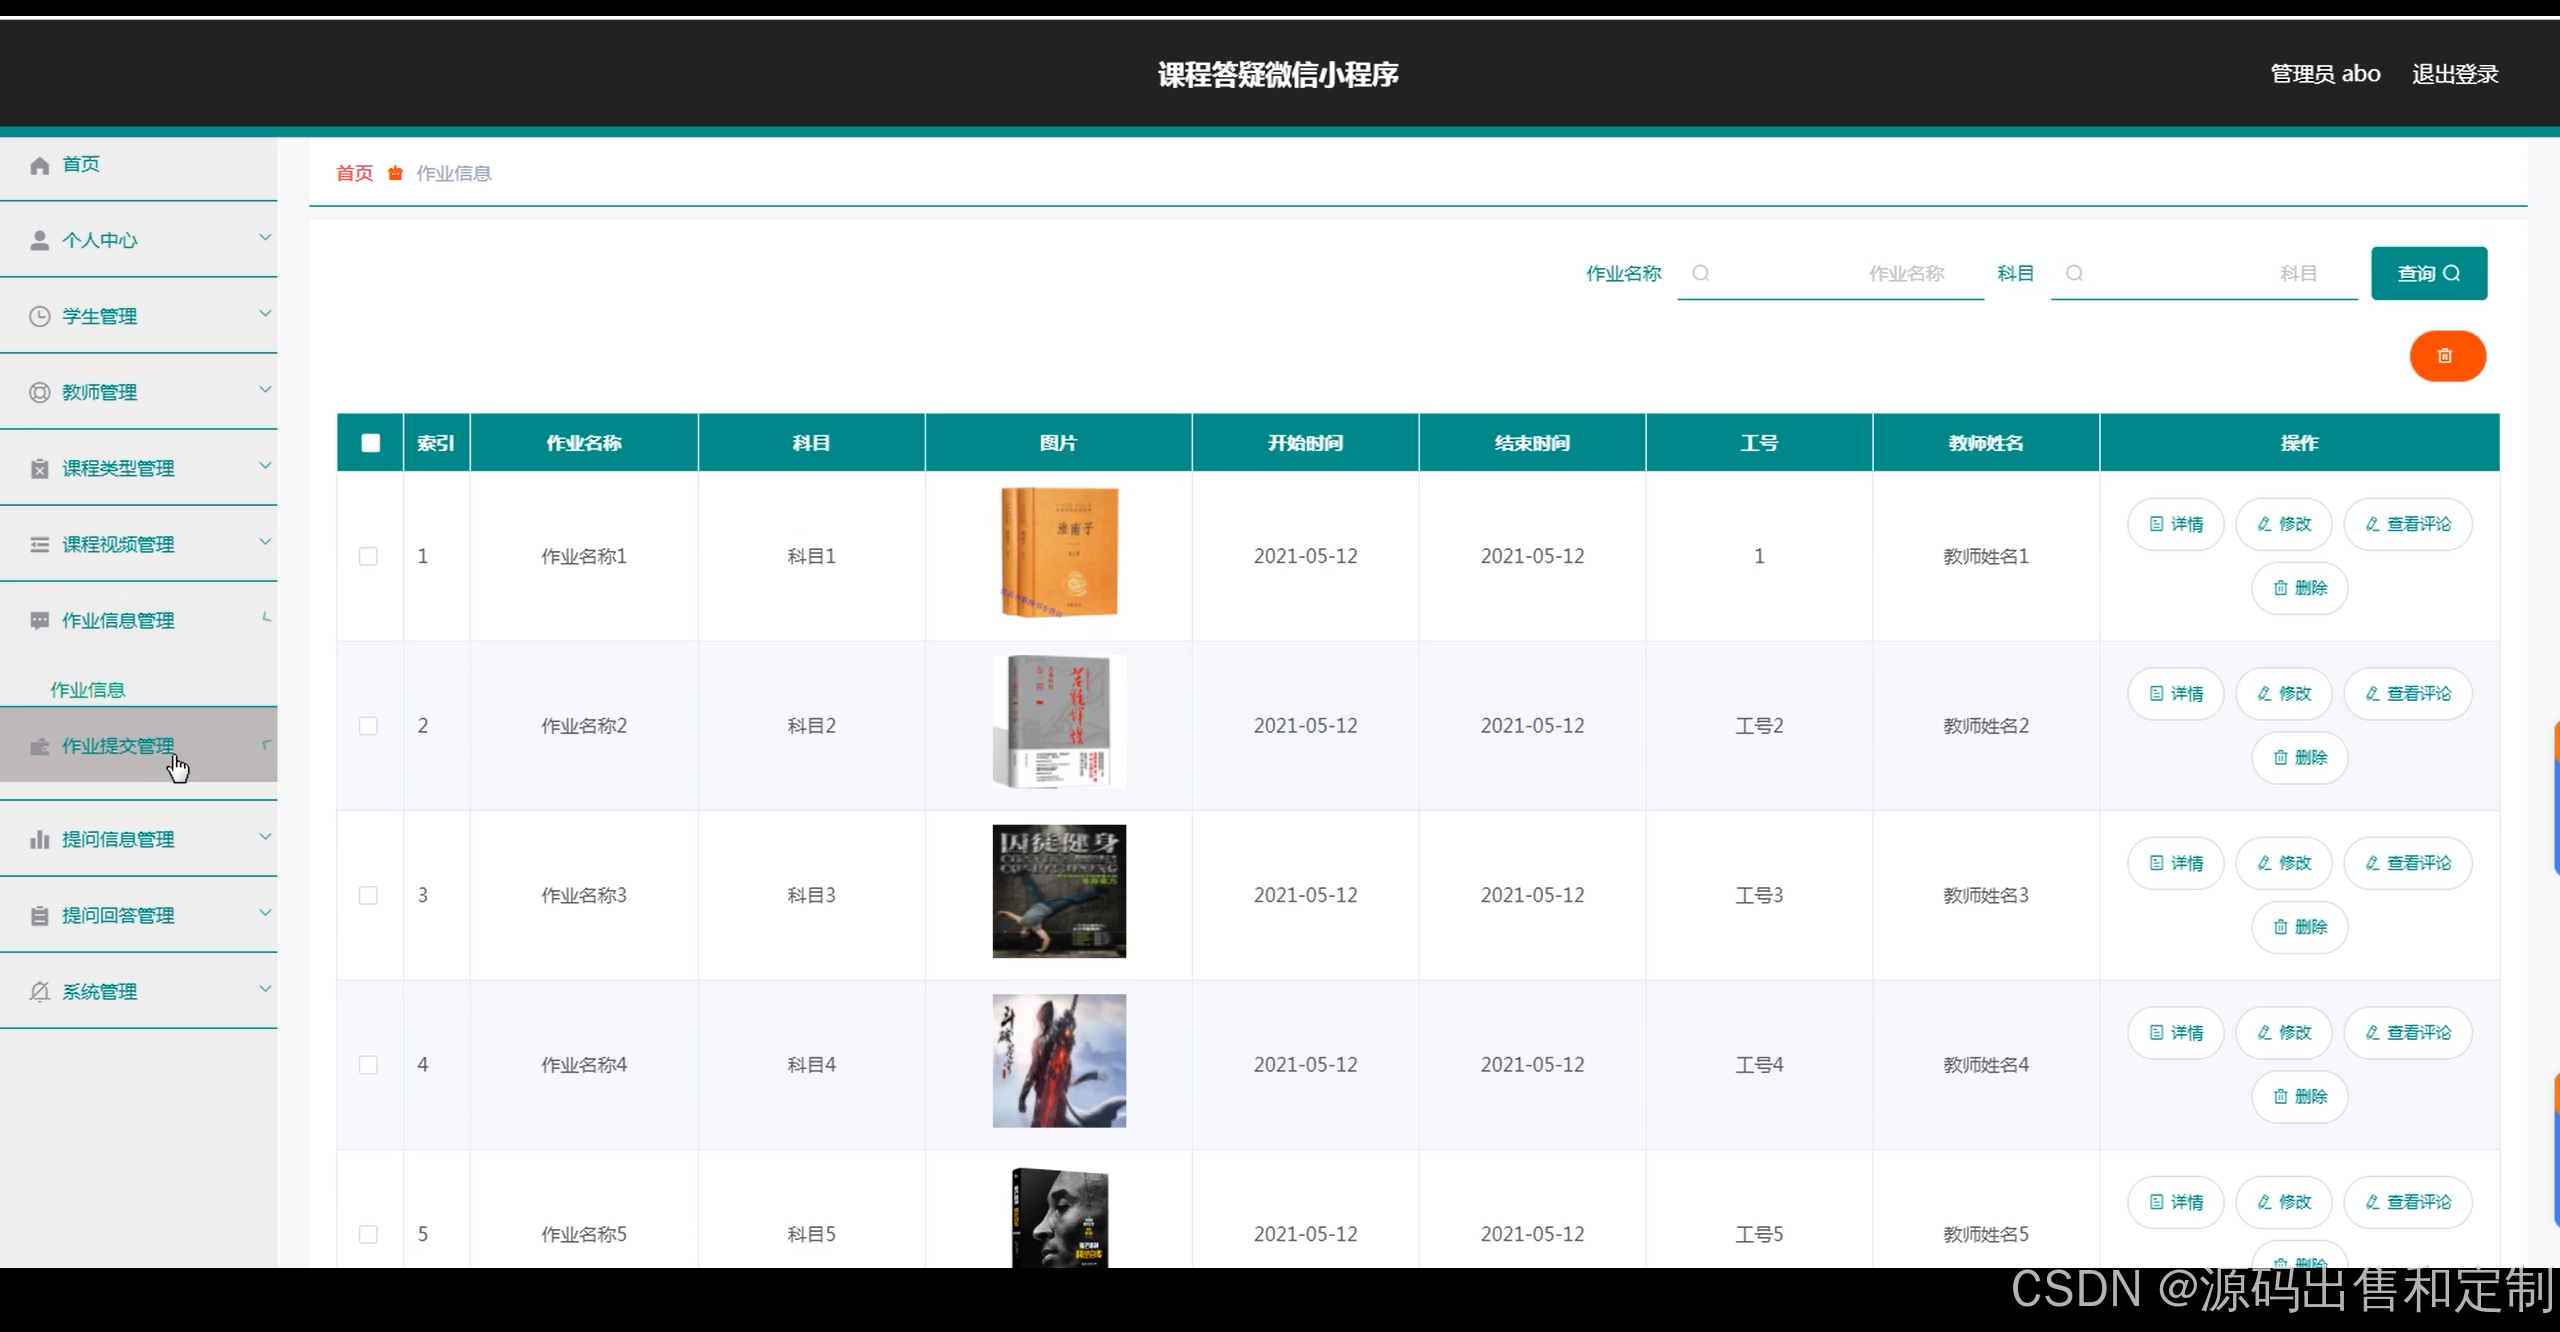Screen dimensions: 2560x1332
Task: Click 退出登录 to log out
Action: tap(2454, 74)
